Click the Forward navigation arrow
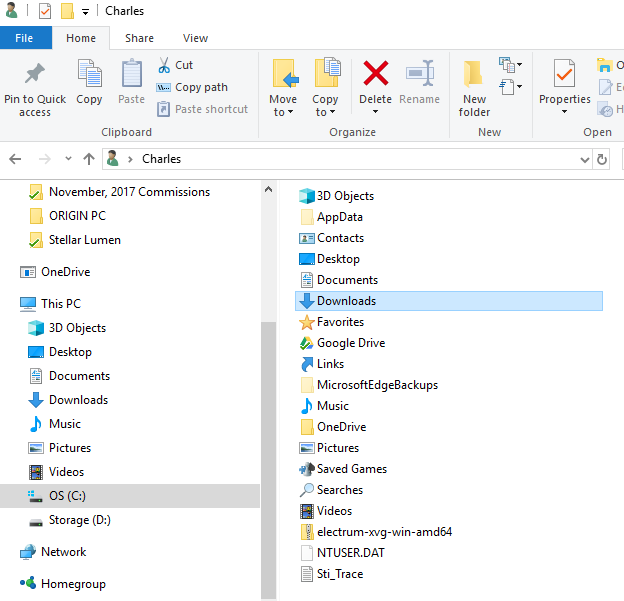Viewport: 624px width, 601px height. (x=45, y=159)
